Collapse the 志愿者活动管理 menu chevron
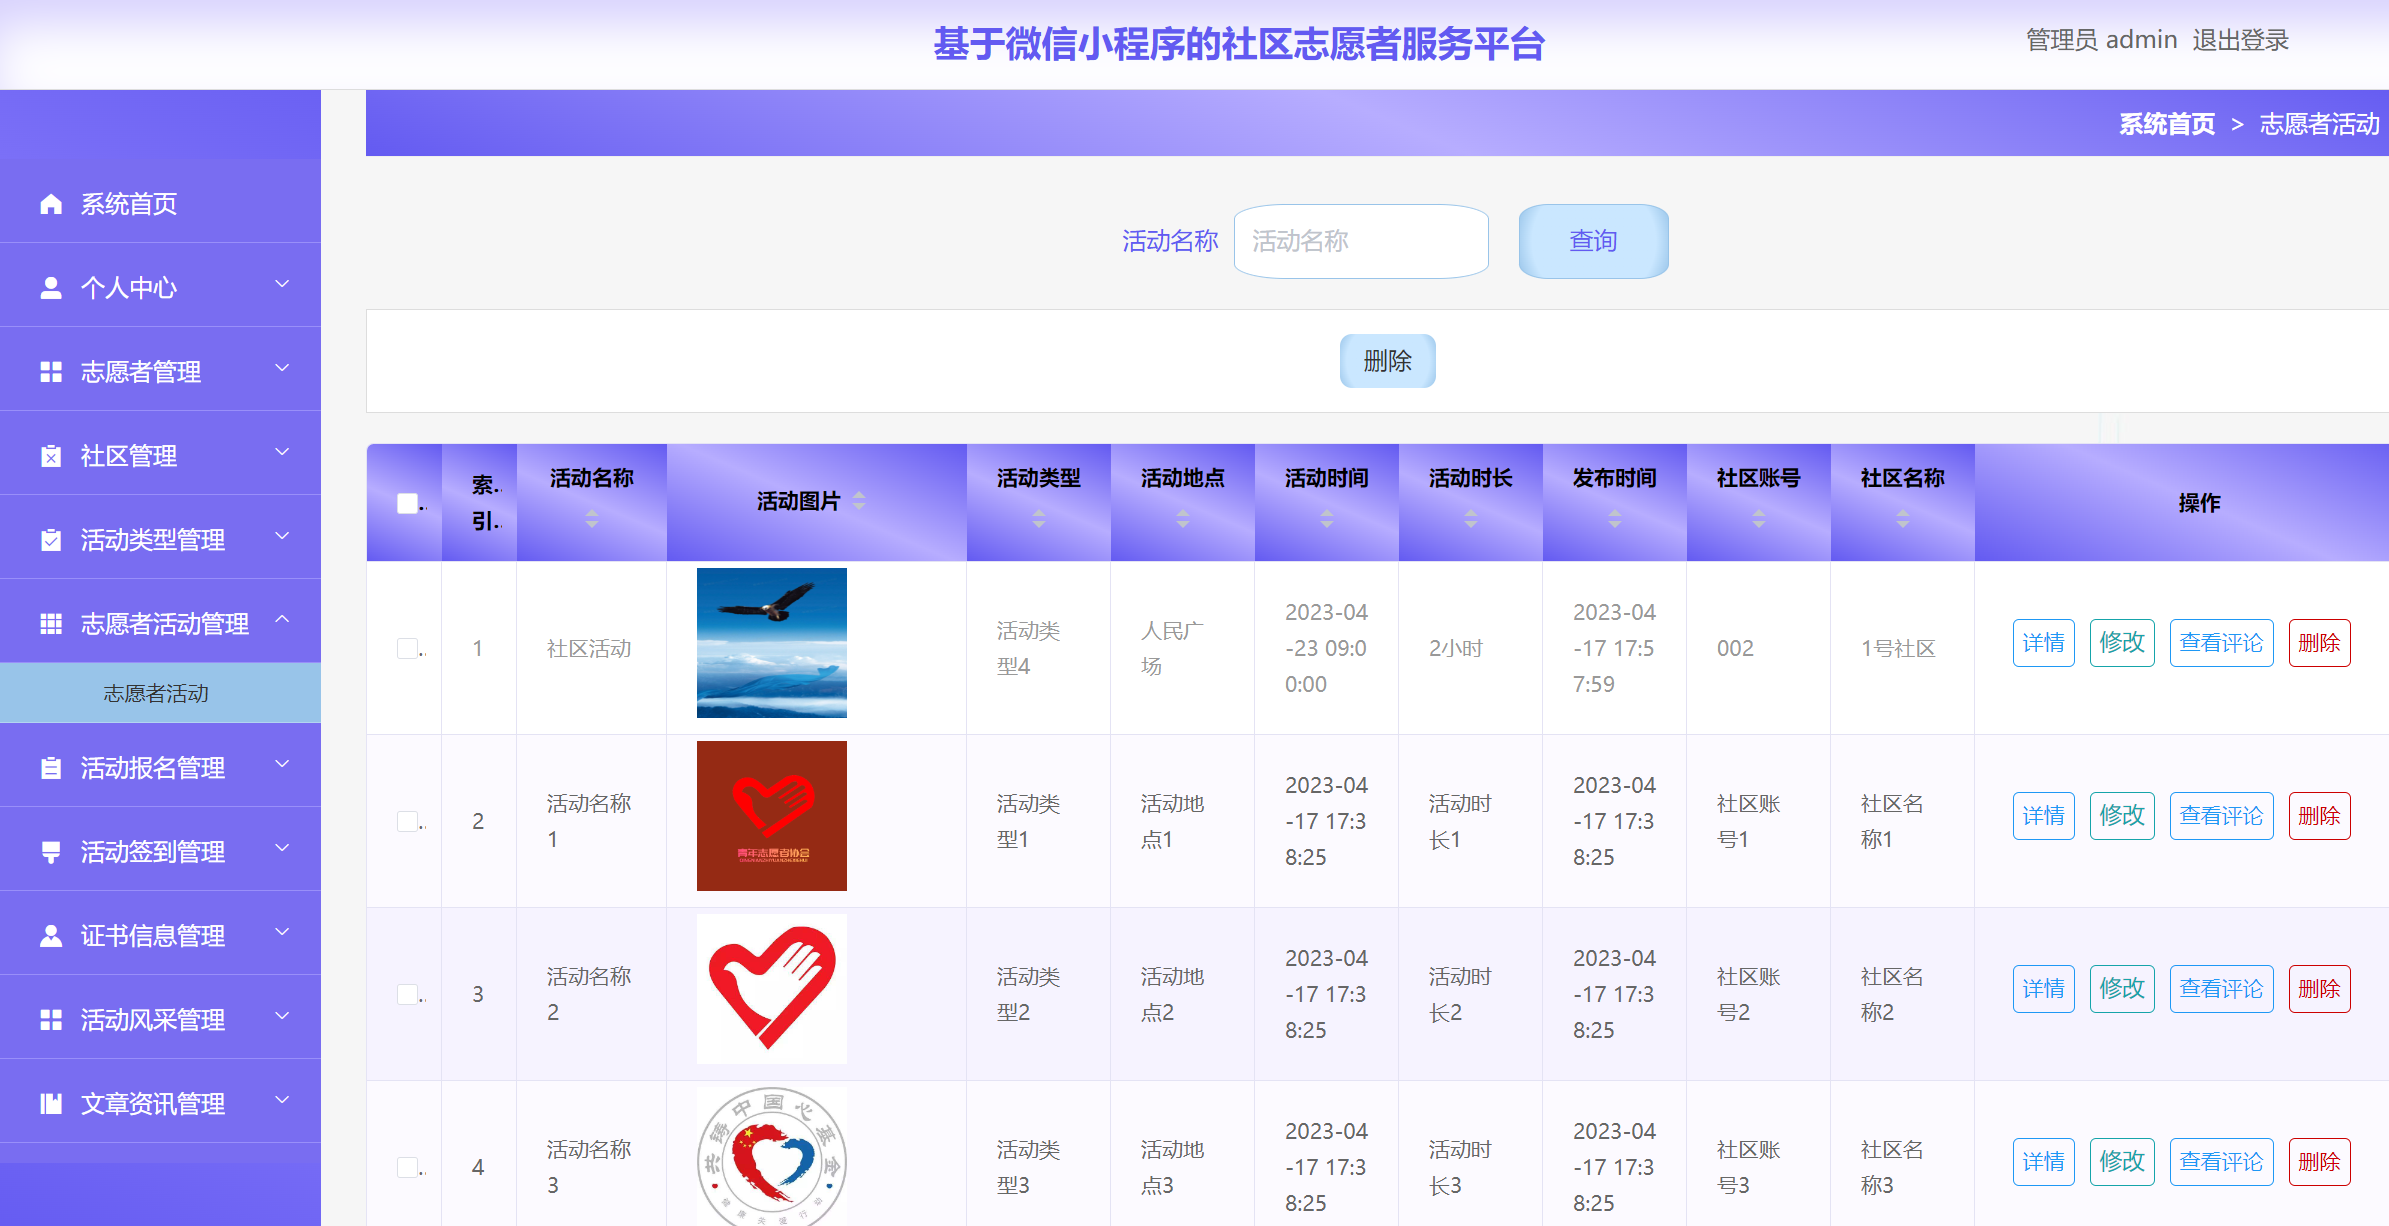Image resolution: width=2389 pixels, height=1226 pixels. (x=283, y=621)
